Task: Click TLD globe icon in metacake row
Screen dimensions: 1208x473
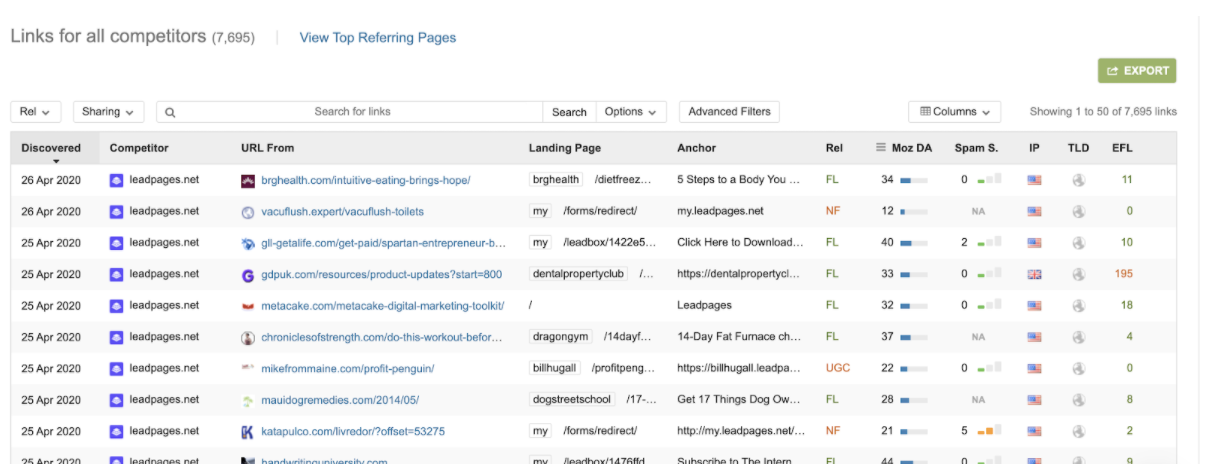Action: click(1078, 306)
